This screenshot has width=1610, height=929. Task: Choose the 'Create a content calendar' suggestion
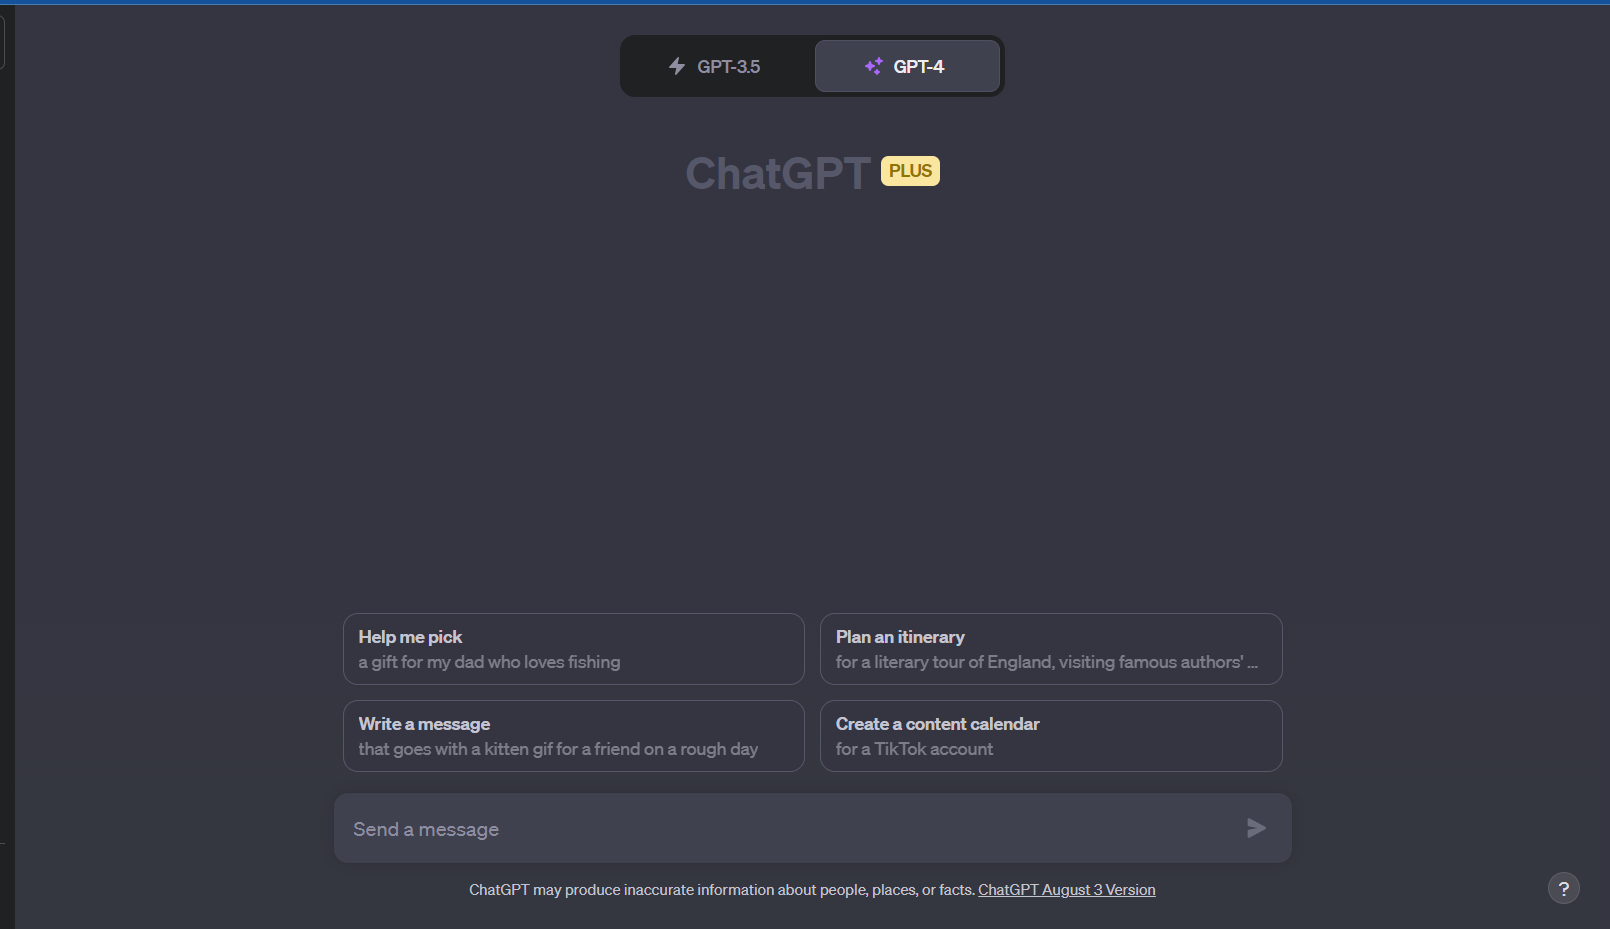(1051, 736)
